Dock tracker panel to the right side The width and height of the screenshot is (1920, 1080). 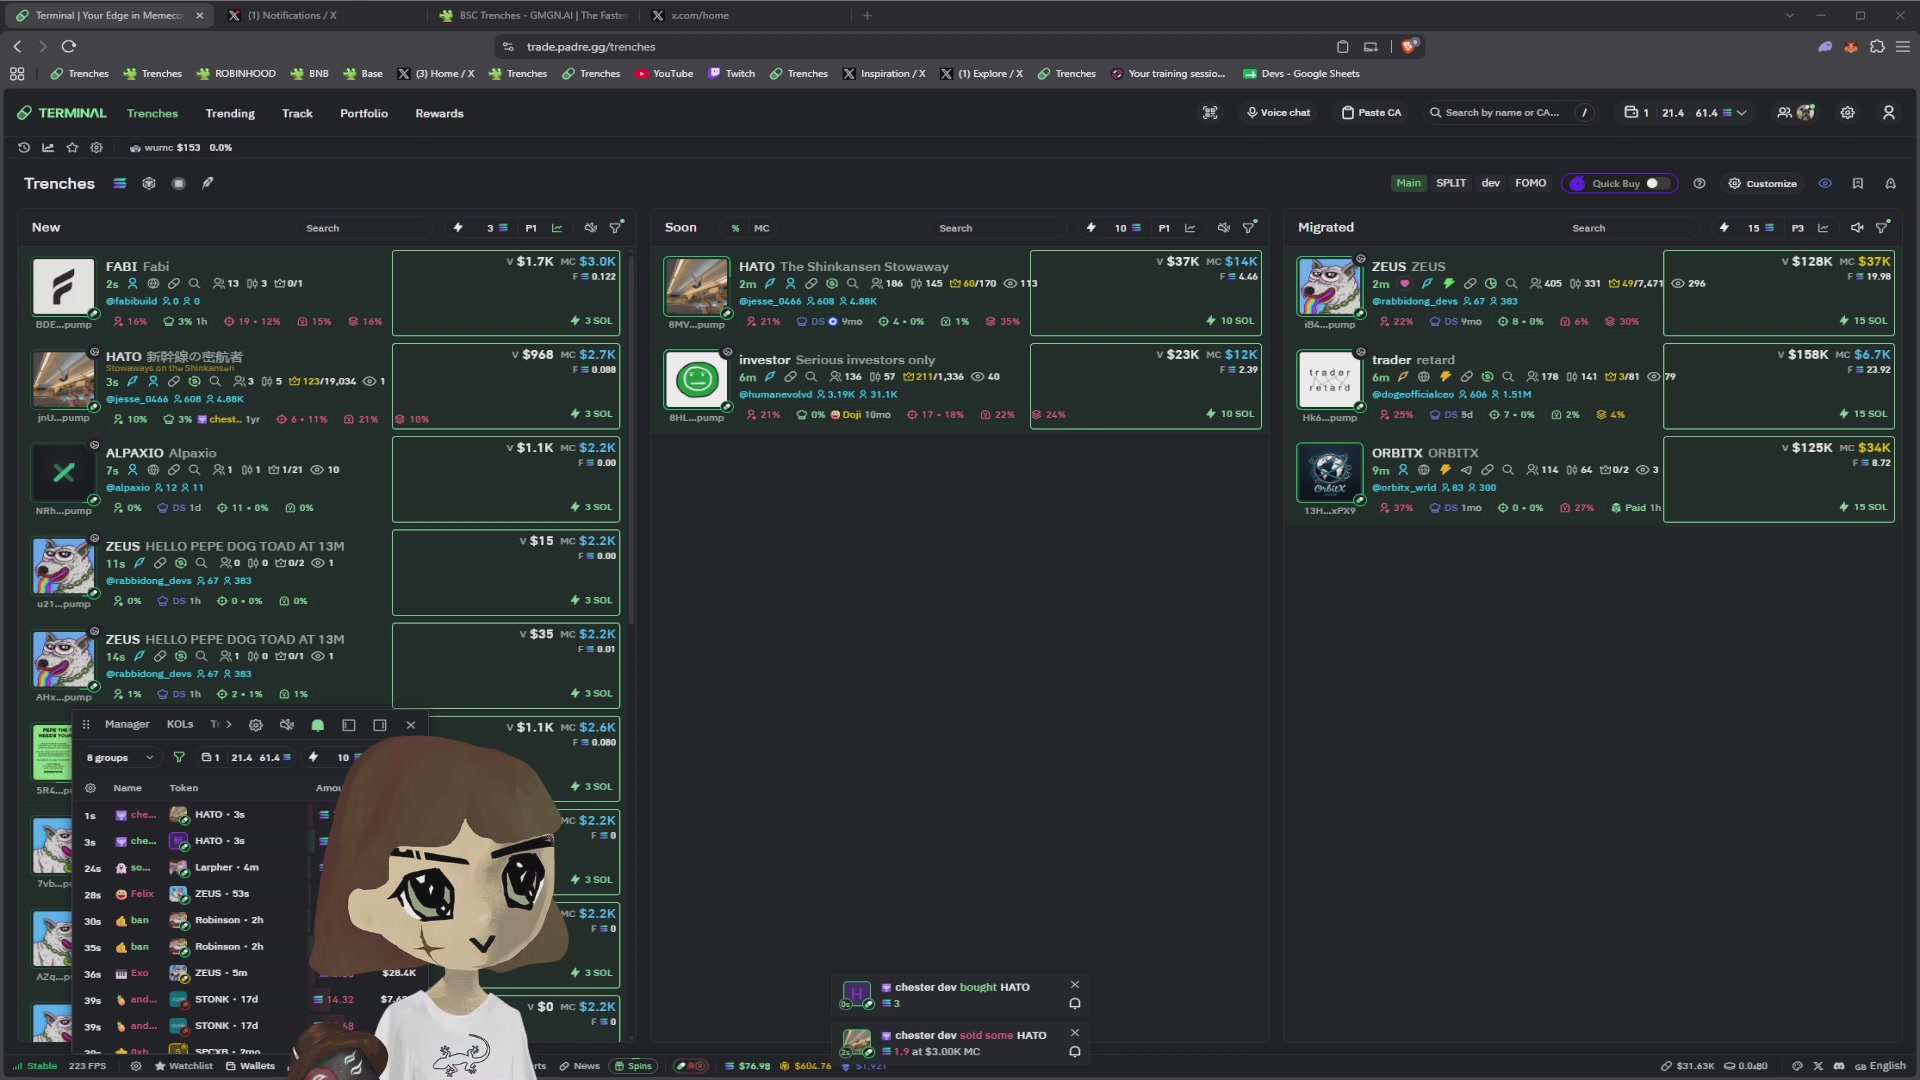click(x=380, y=725)
